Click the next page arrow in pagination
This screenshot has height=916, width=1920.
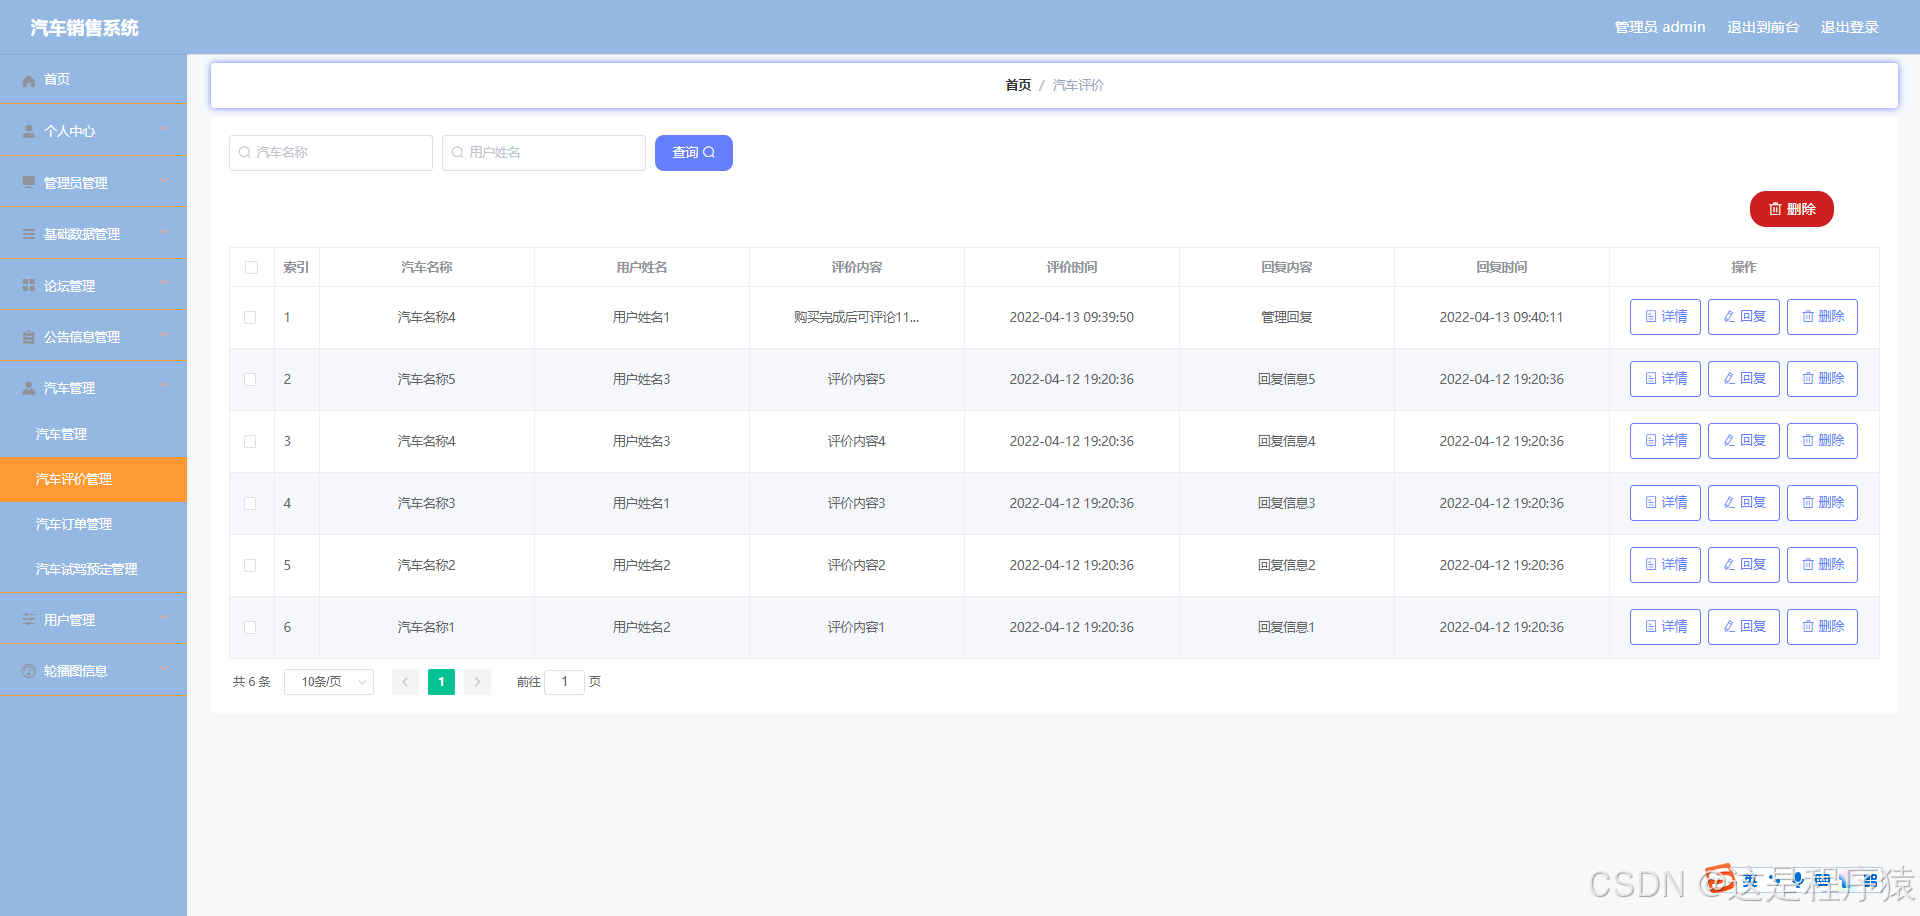tap(477, 682)
